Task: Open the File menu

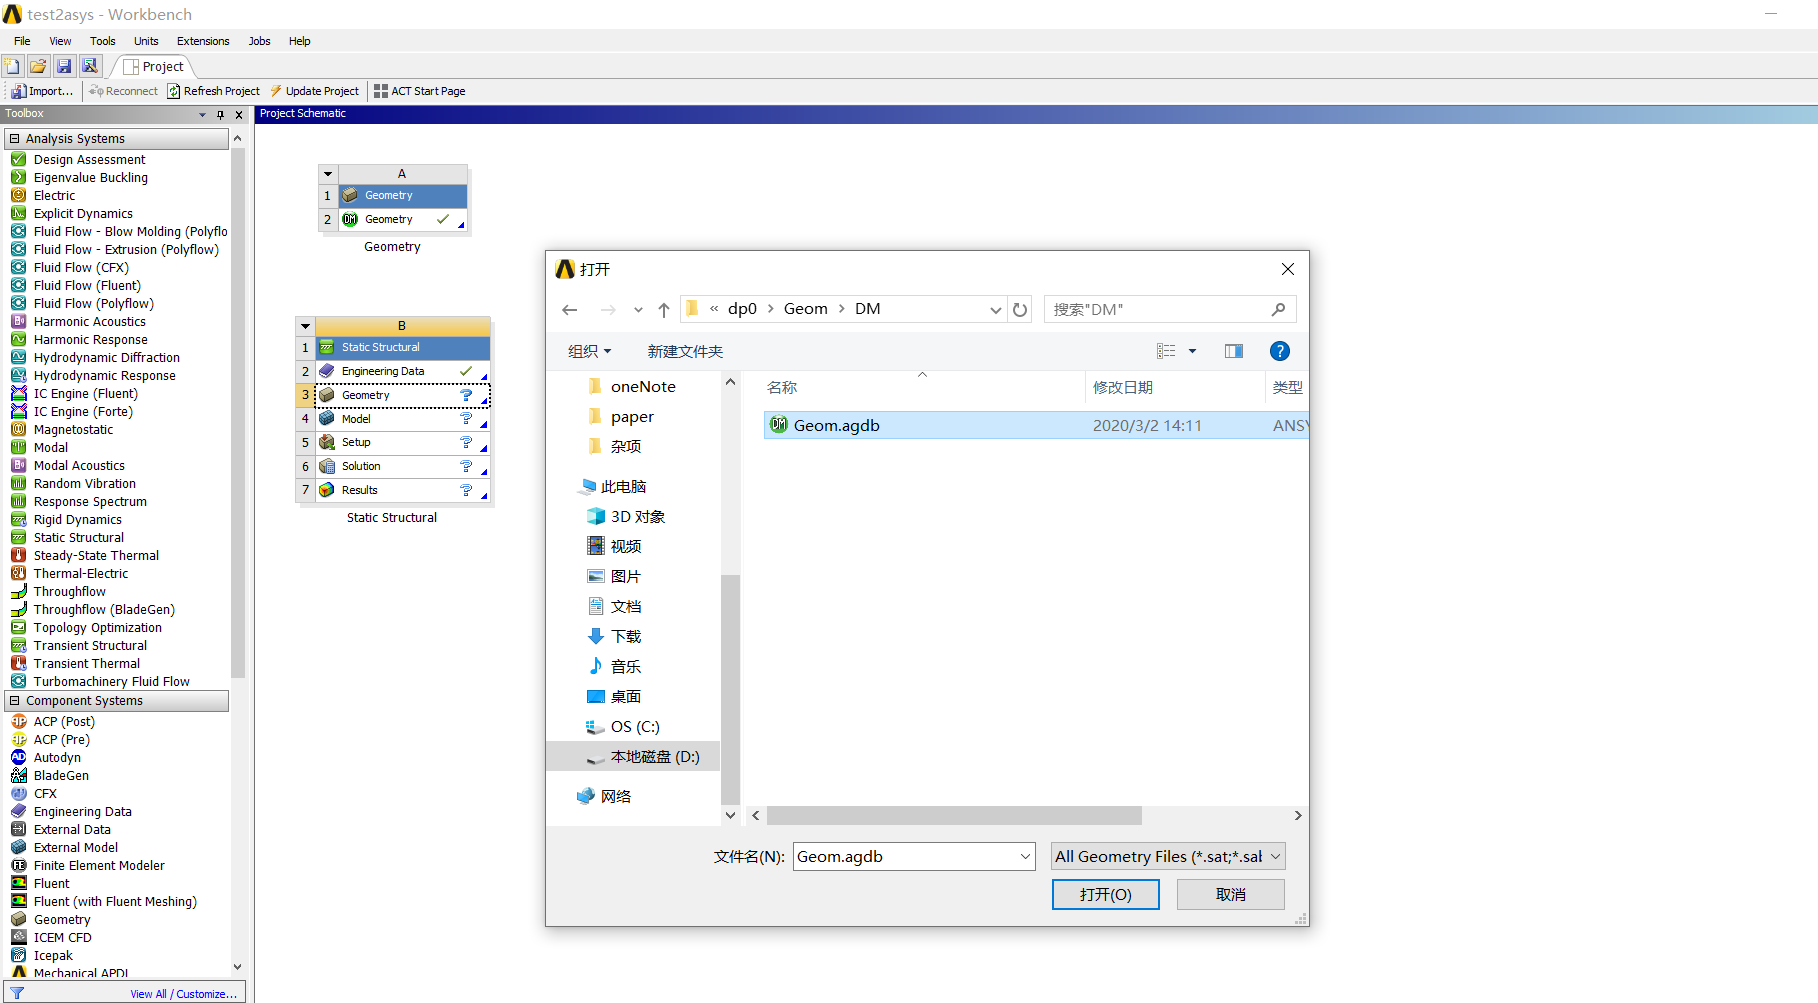Action: [22, 41]
